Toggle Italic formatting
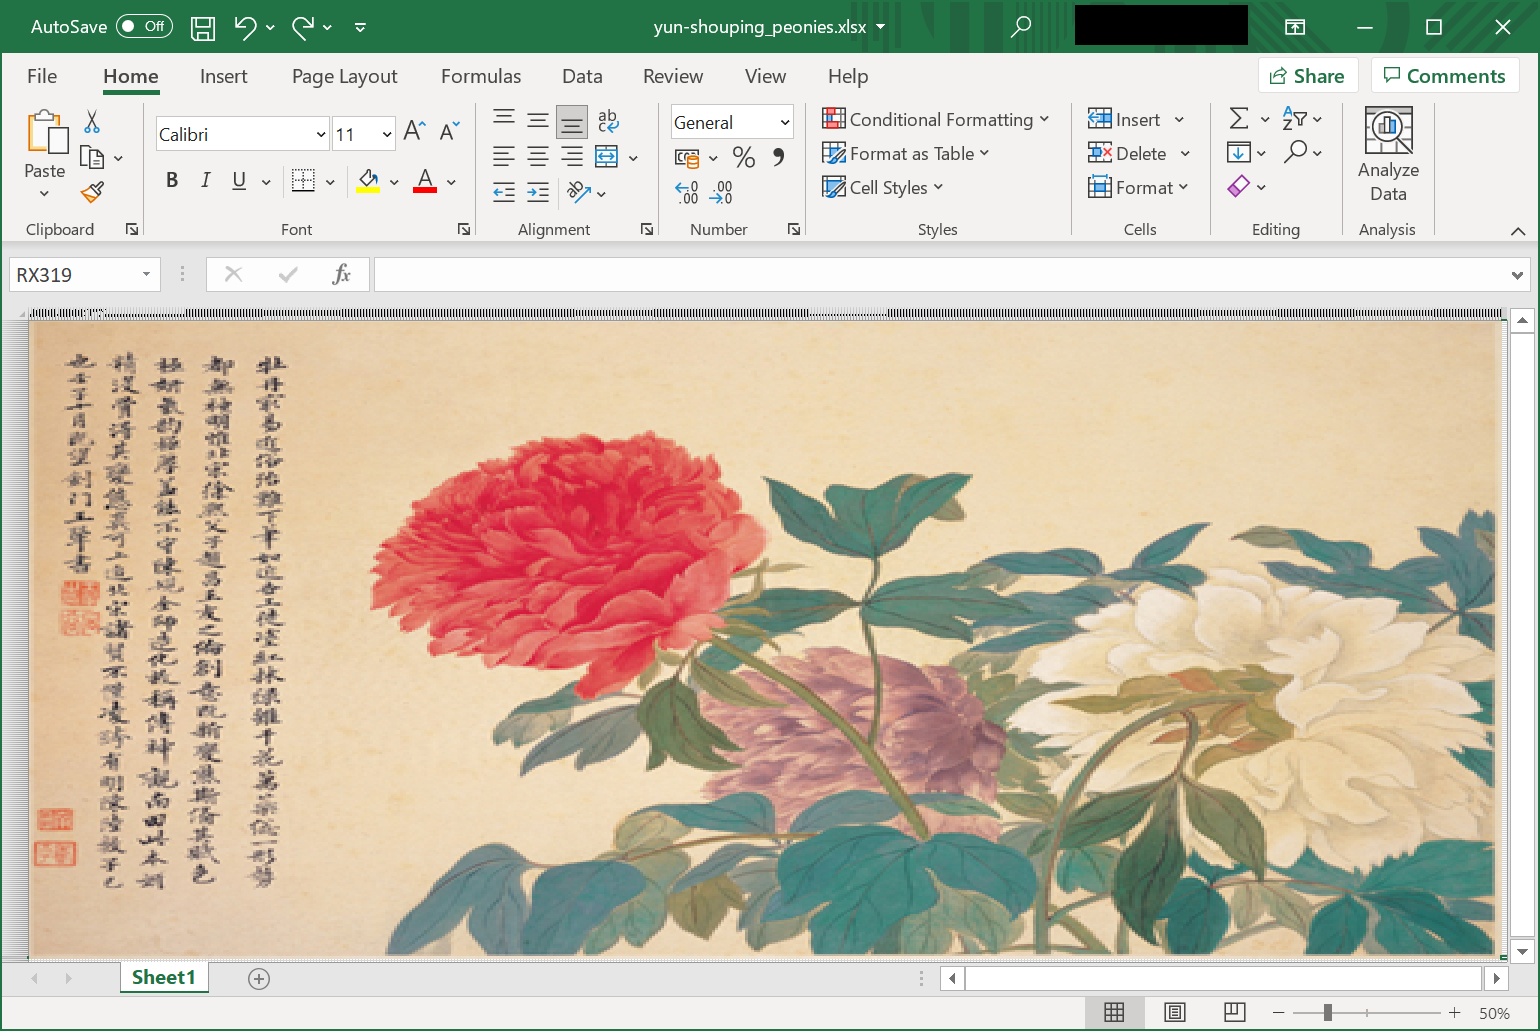The image size is (1540, 1031). click(x=205, y=180)
